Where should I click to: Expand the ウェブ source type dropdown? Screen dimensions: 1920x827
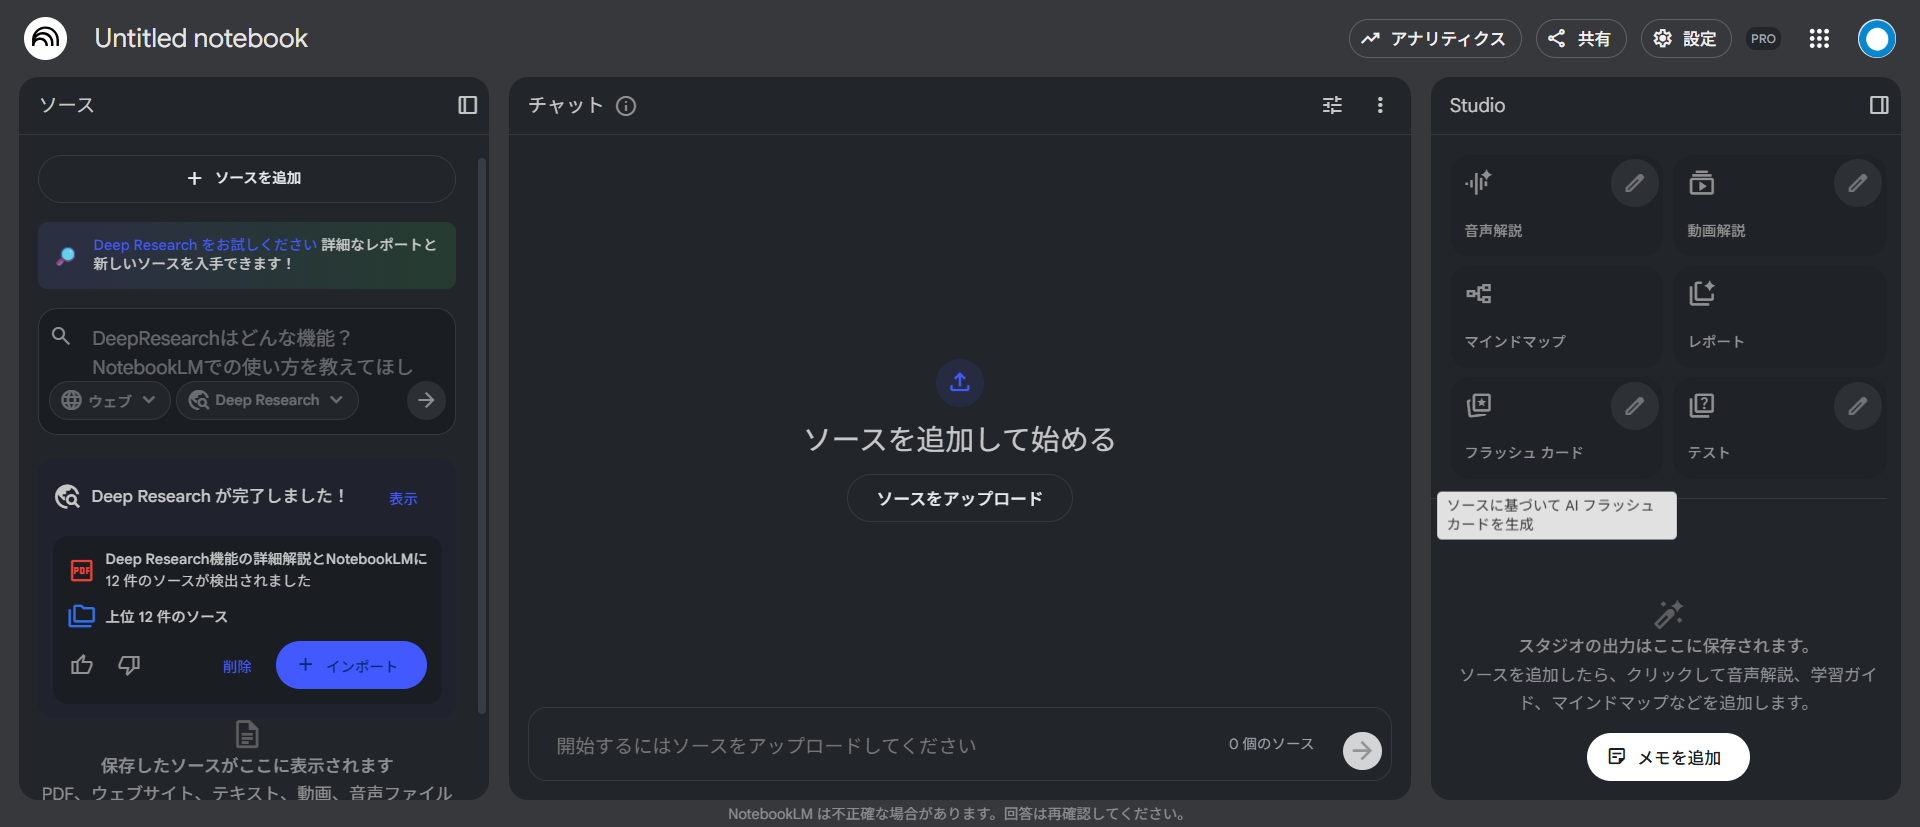110,400
